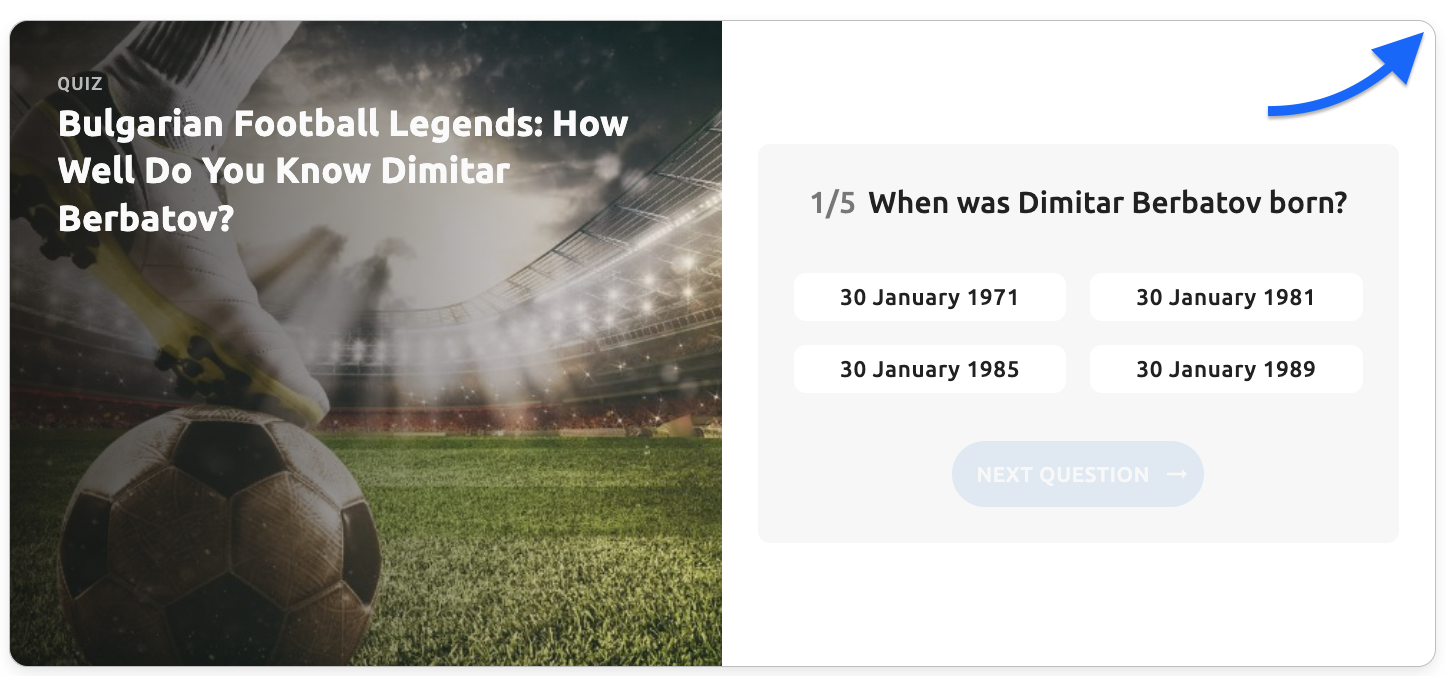This screenshot has height=676, width=1446.
Task: Click the QUIZ label above the title
Action: (80, 84)
